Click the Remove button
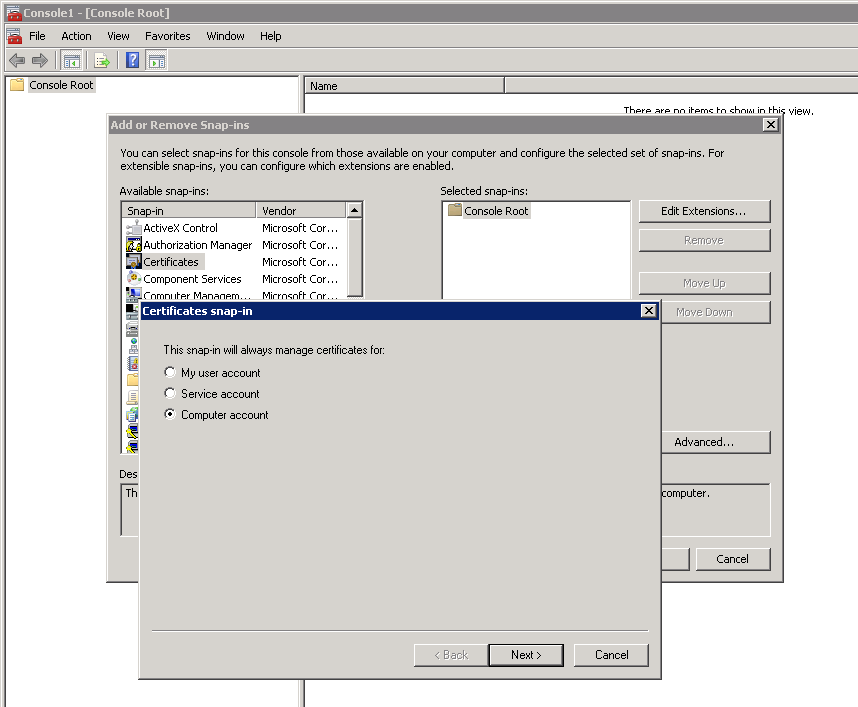Viewport: 858px width, 707px height. pyautogui.click(x=704, y=240)
